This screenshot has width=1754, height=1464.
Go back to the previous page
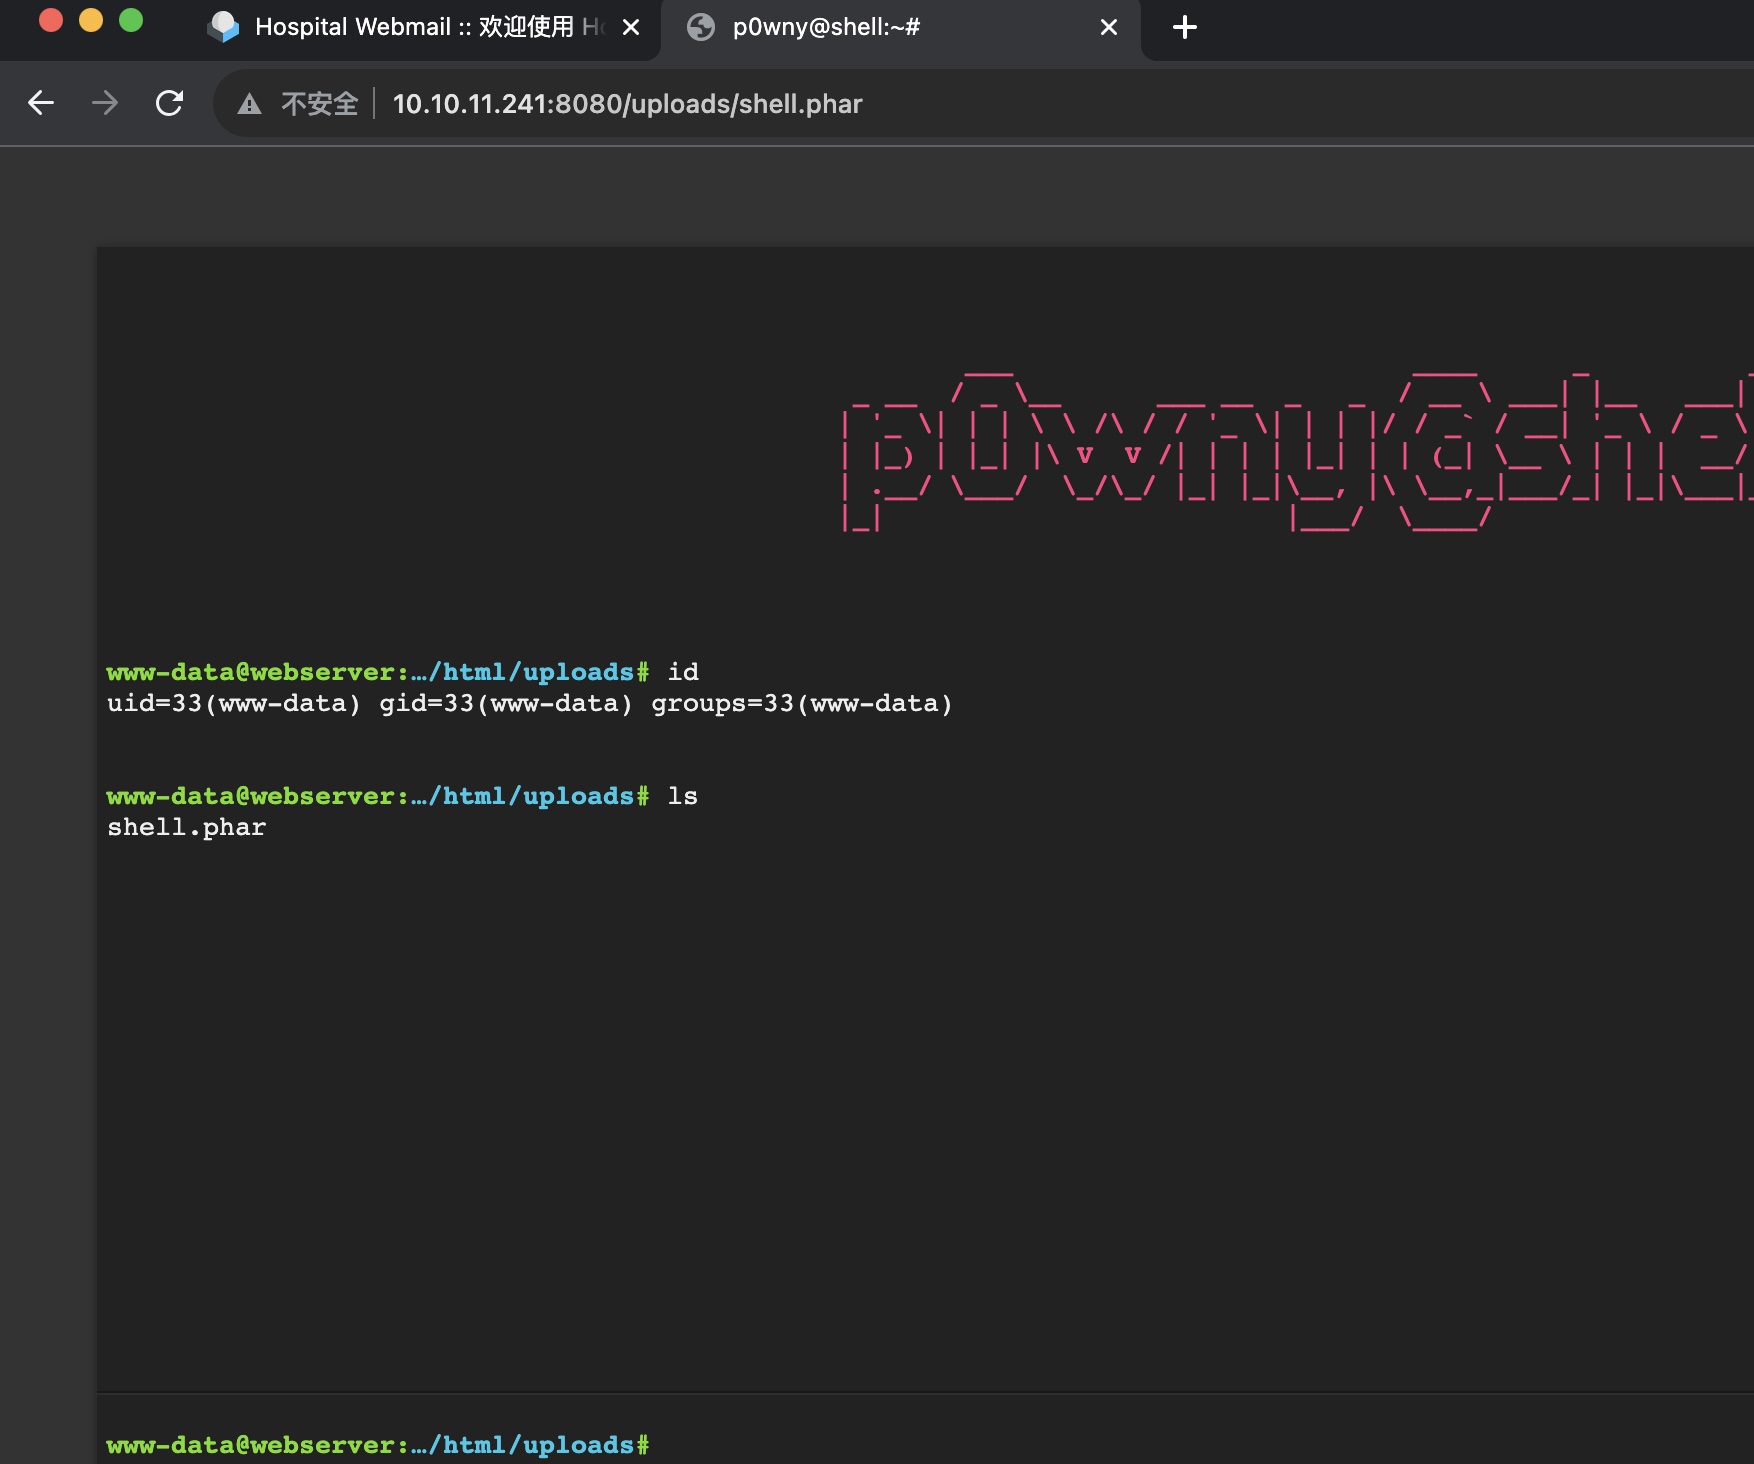tap(41, 103)
